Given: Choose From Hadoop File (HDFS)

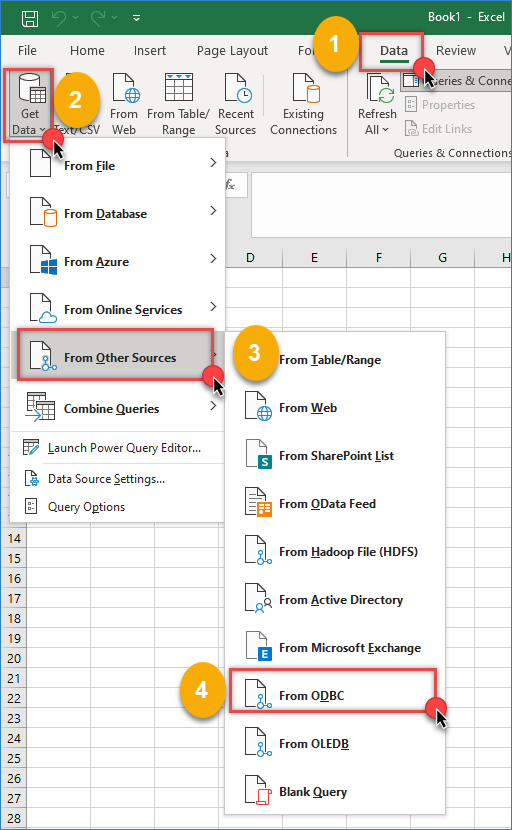Looking at the screenshot, I should (335, 552).
